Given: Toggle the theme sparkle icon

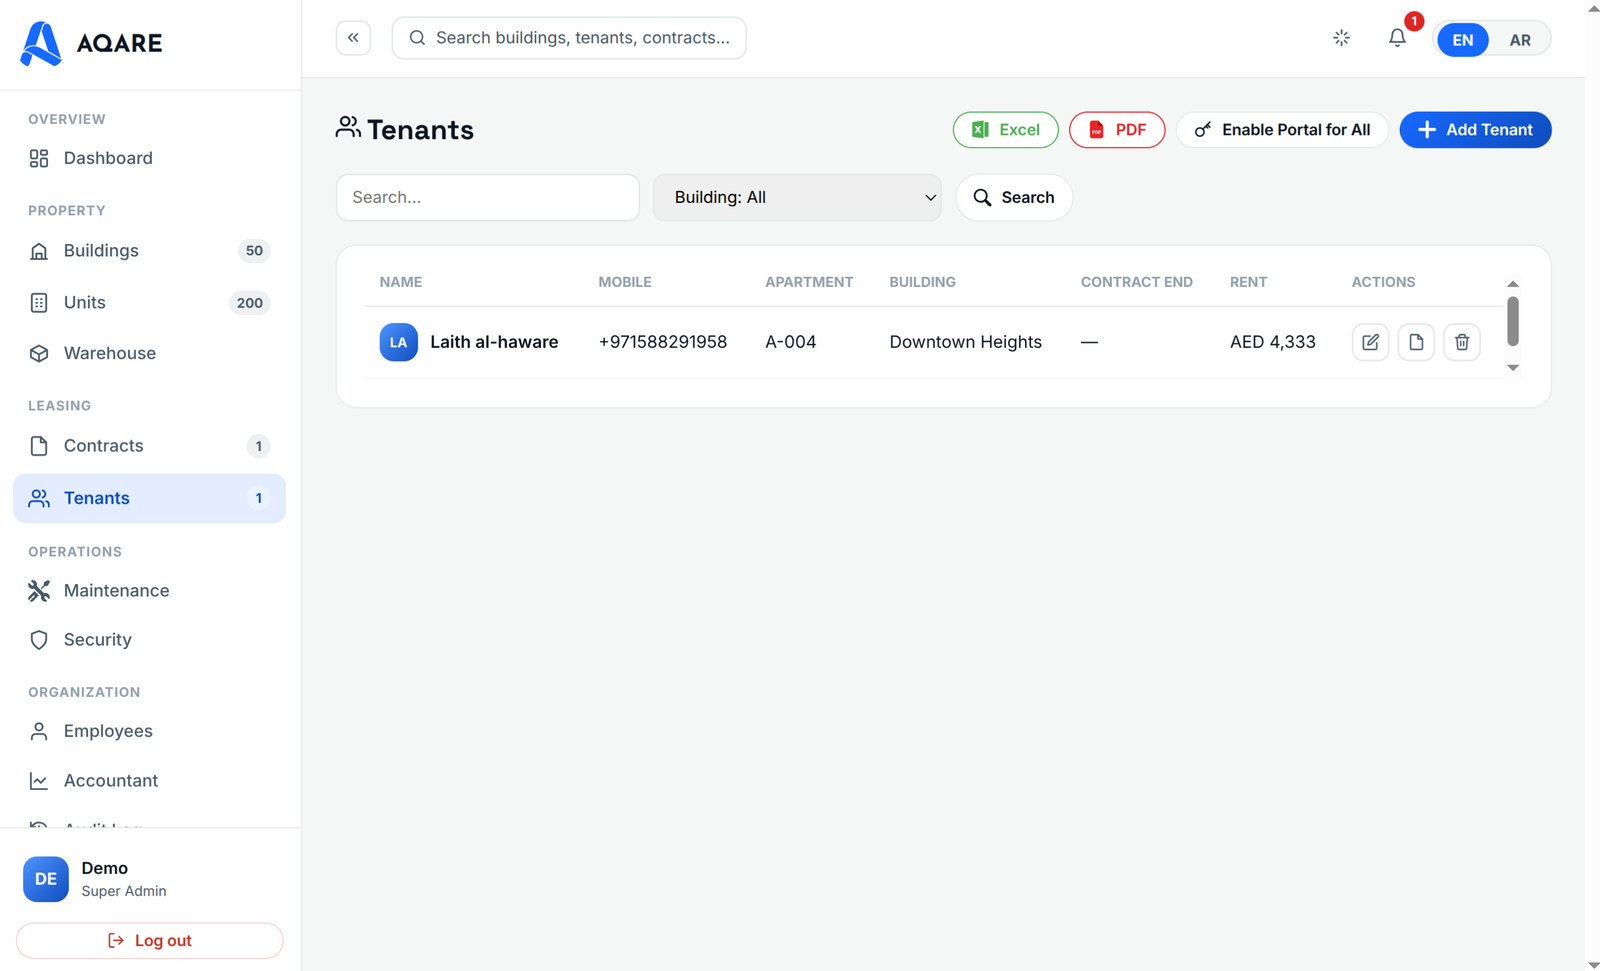Looking at the screenshot, I should [x=1341, y=38].
